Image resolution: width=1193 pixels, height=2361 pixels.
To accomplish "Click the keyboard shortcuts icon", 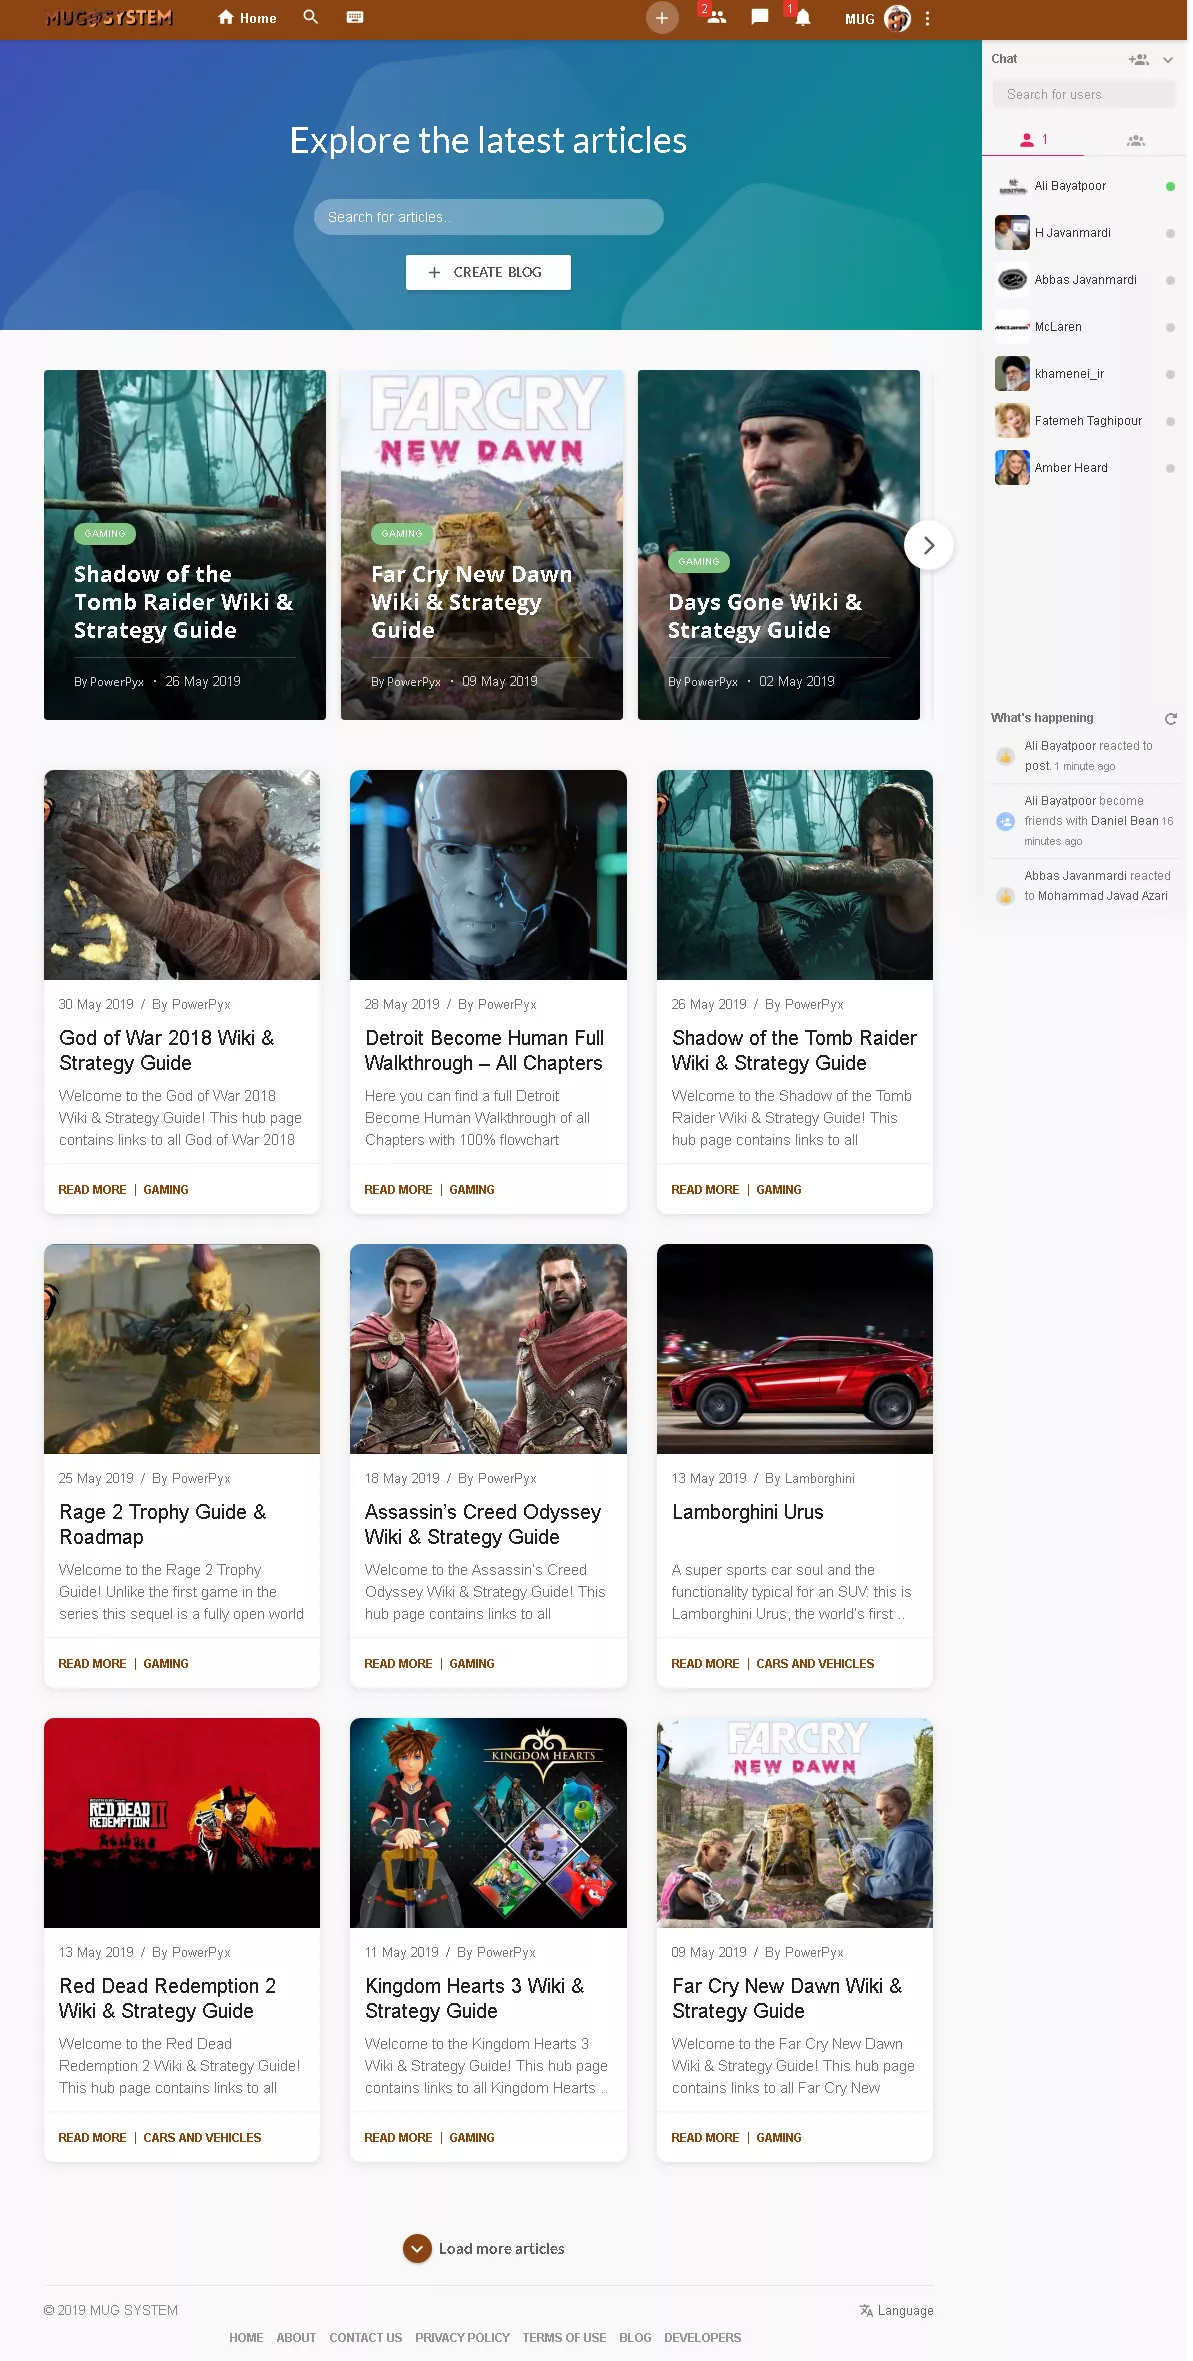I will coord(355,17).
